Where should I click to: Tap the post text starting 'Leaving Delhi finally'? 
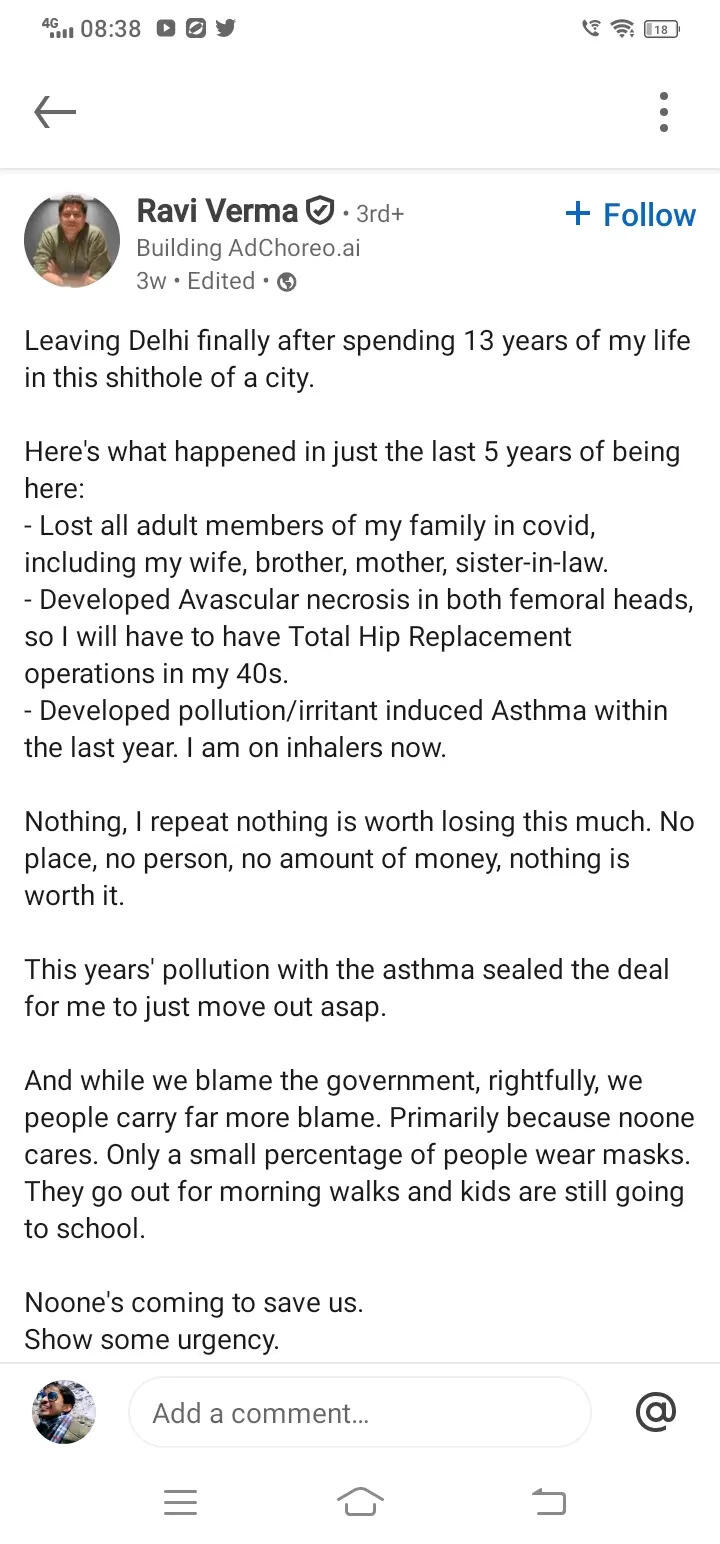coord(357,359)
